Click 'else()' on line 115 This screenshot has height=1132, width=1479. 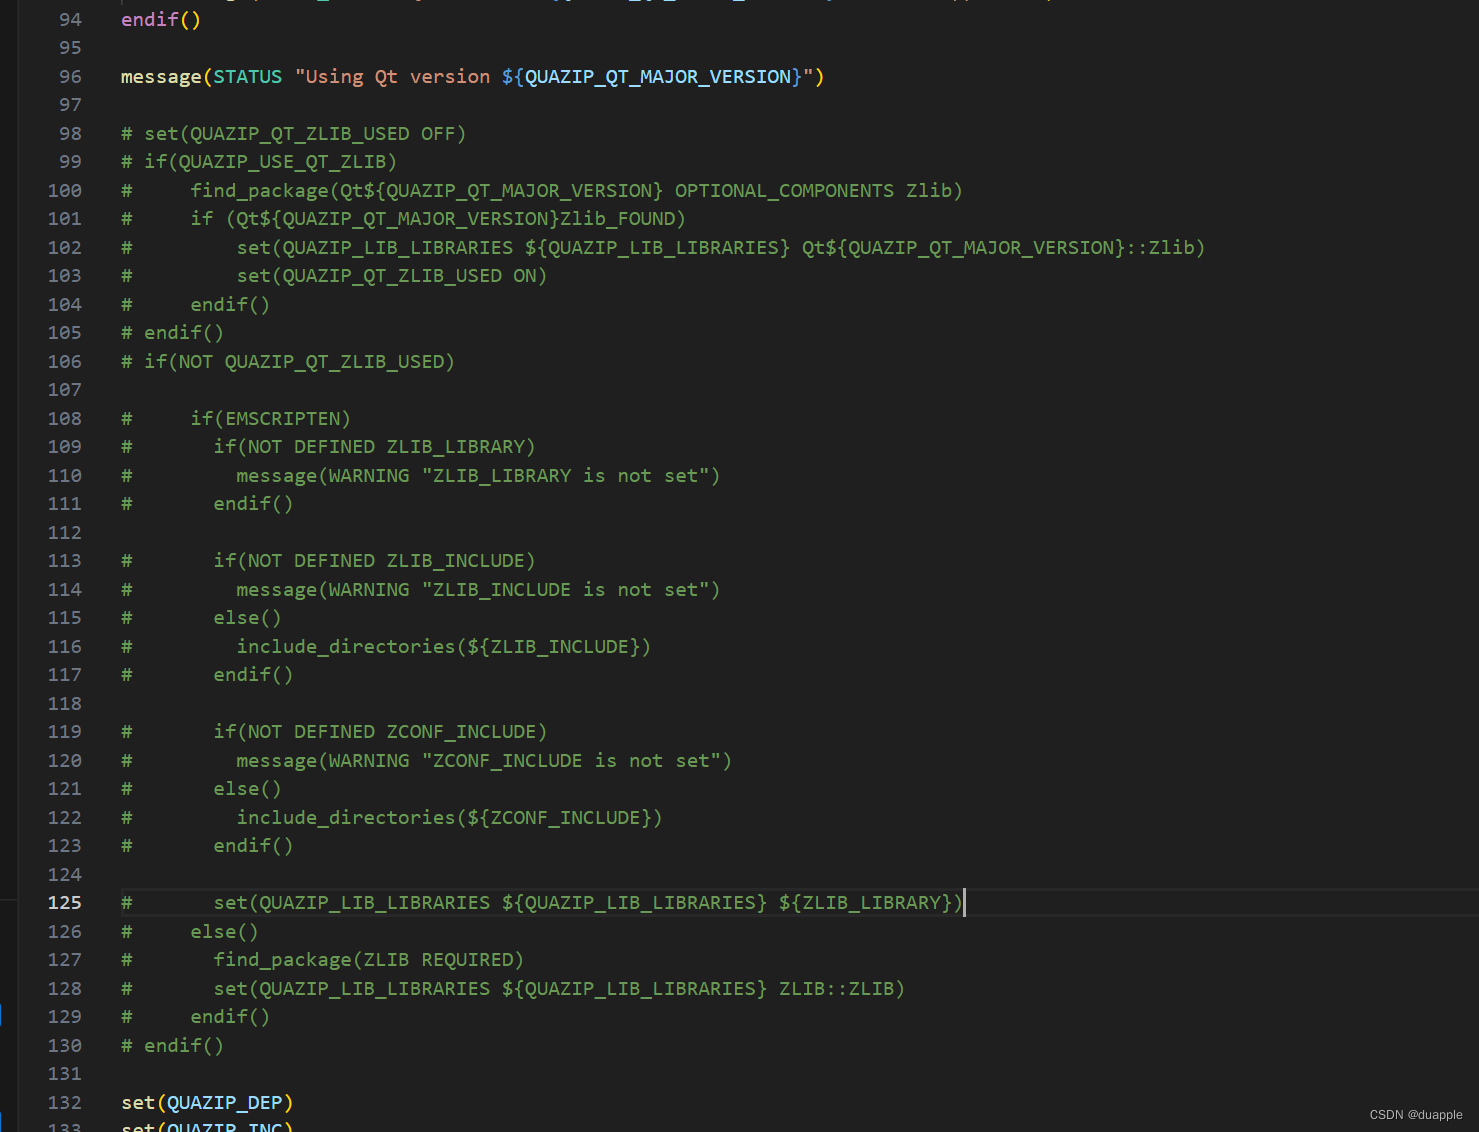pos(248,618)
